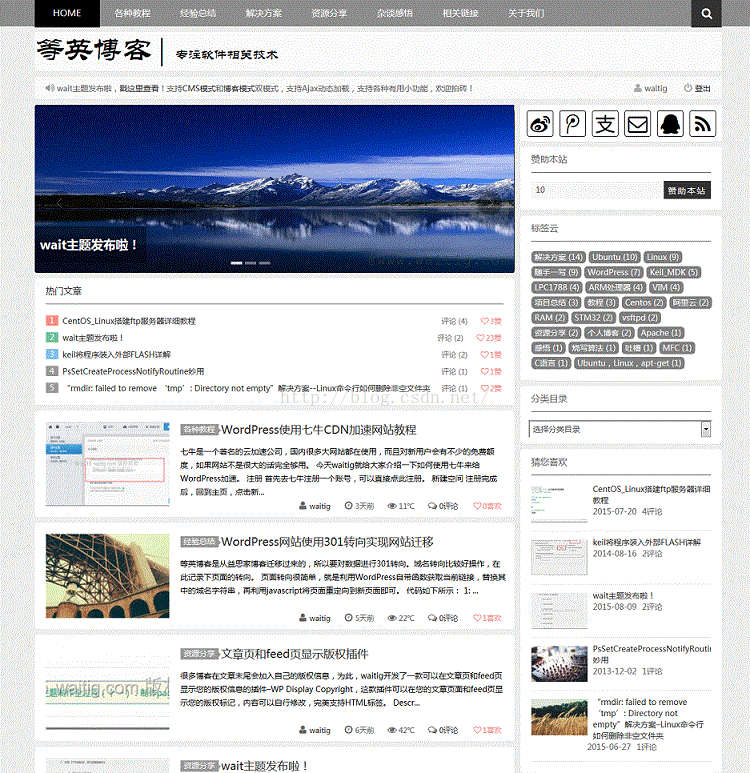Open the Alipay 支 icon
750x773 pixels.
pyautogui.click(x=605, y=123)
